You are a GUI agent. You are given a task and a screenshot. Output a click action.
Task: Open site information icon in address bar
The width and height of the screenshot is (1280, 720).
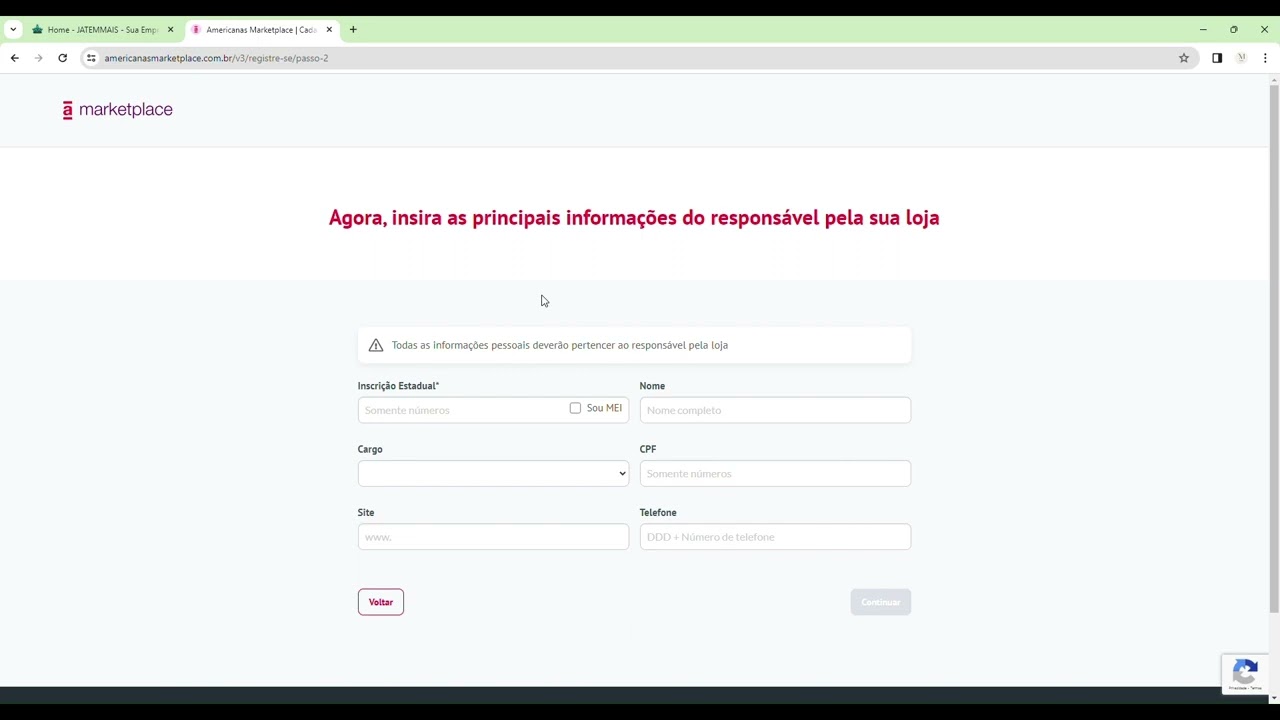(91, 58)
